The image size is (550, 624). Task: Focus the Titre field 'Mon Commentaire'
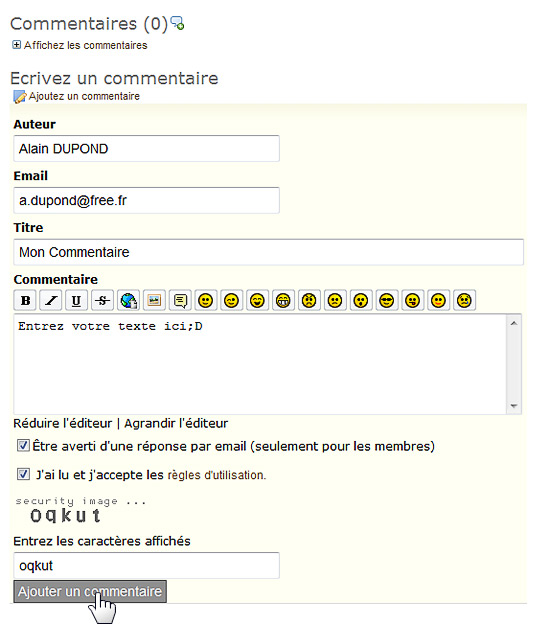tap(269, 252)
